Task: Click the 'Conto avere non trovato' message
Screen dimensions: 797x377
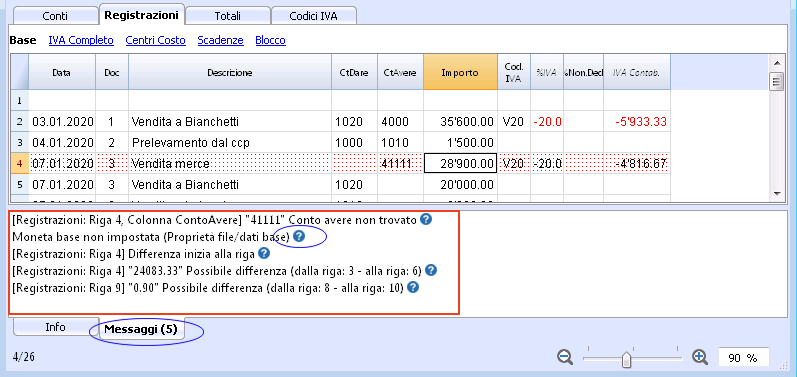Action: pyautogui.click(x=215, y=219)
